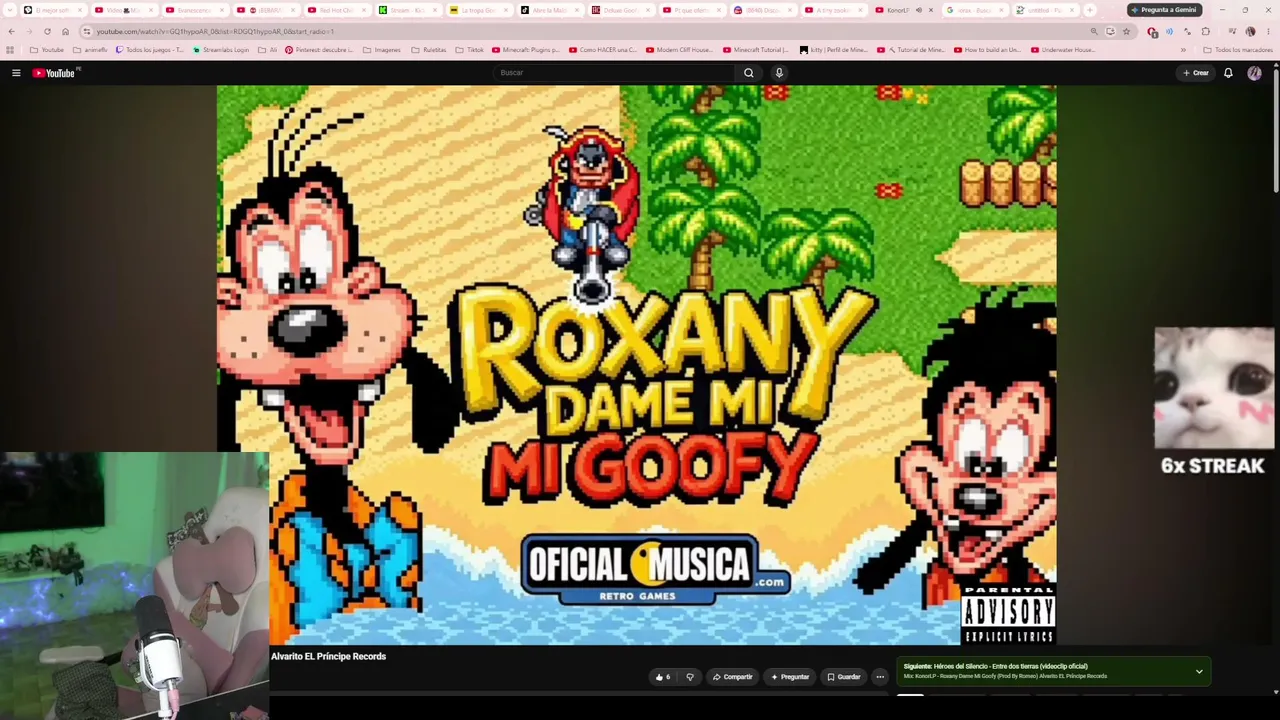Save the video with Guardar
The height and width of the screenshot is (720, 1280).
[843, 677]
